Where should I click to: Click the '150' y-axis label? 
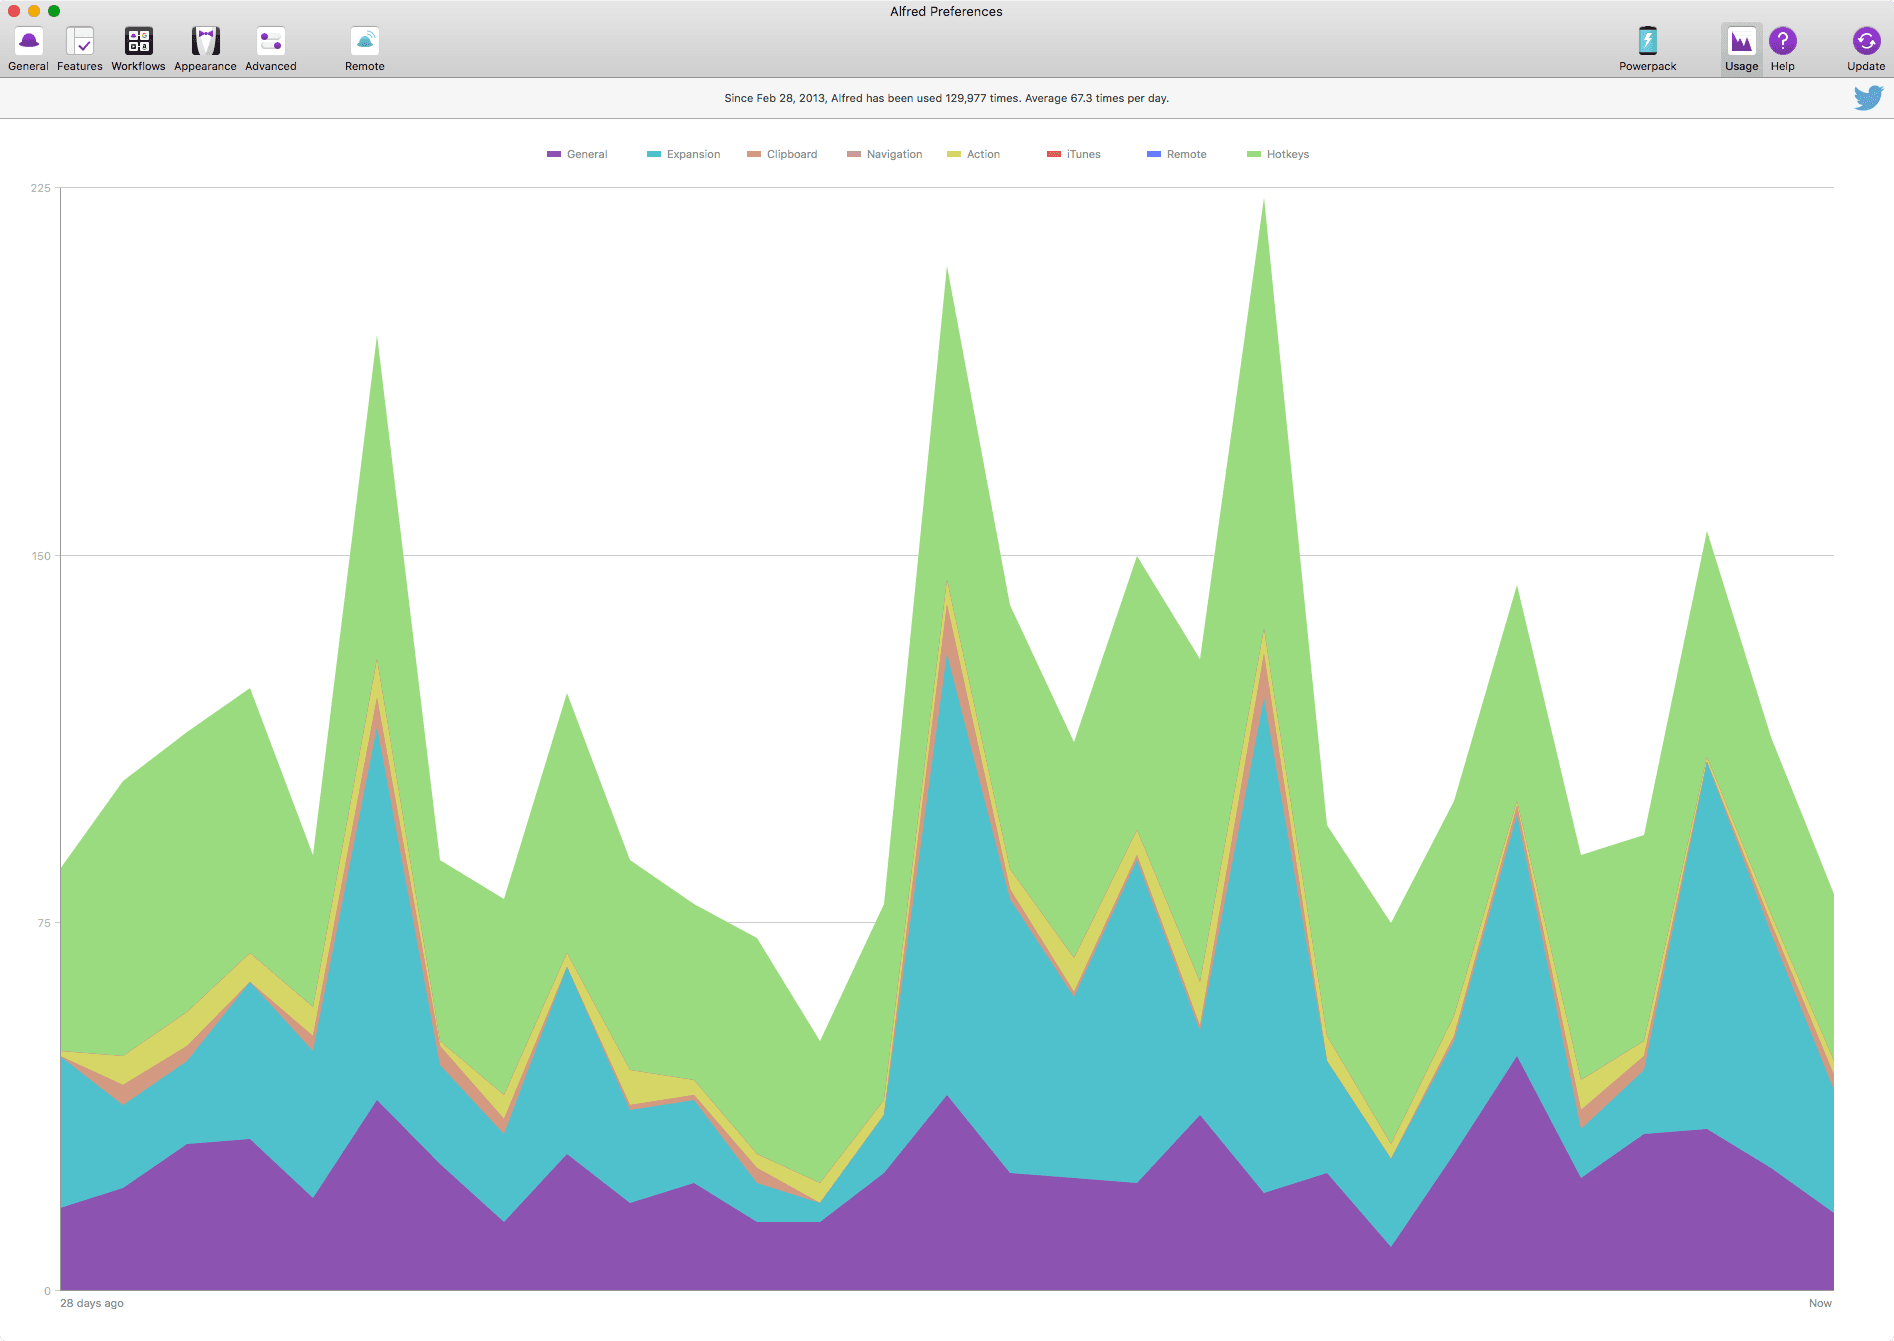click(40, 556)
